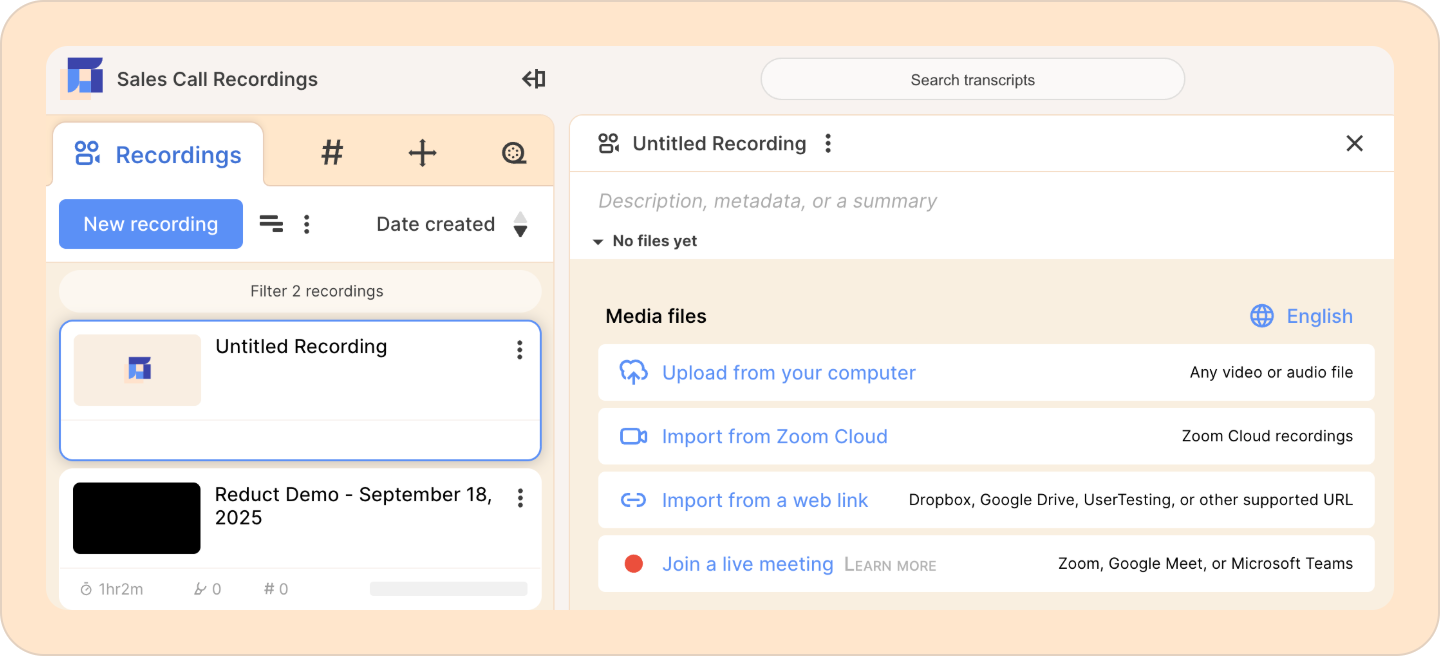Image resolution: width=1440 pixels, height=656 pixels.
Task: Click the New recording button
Action: click(151, 224)
